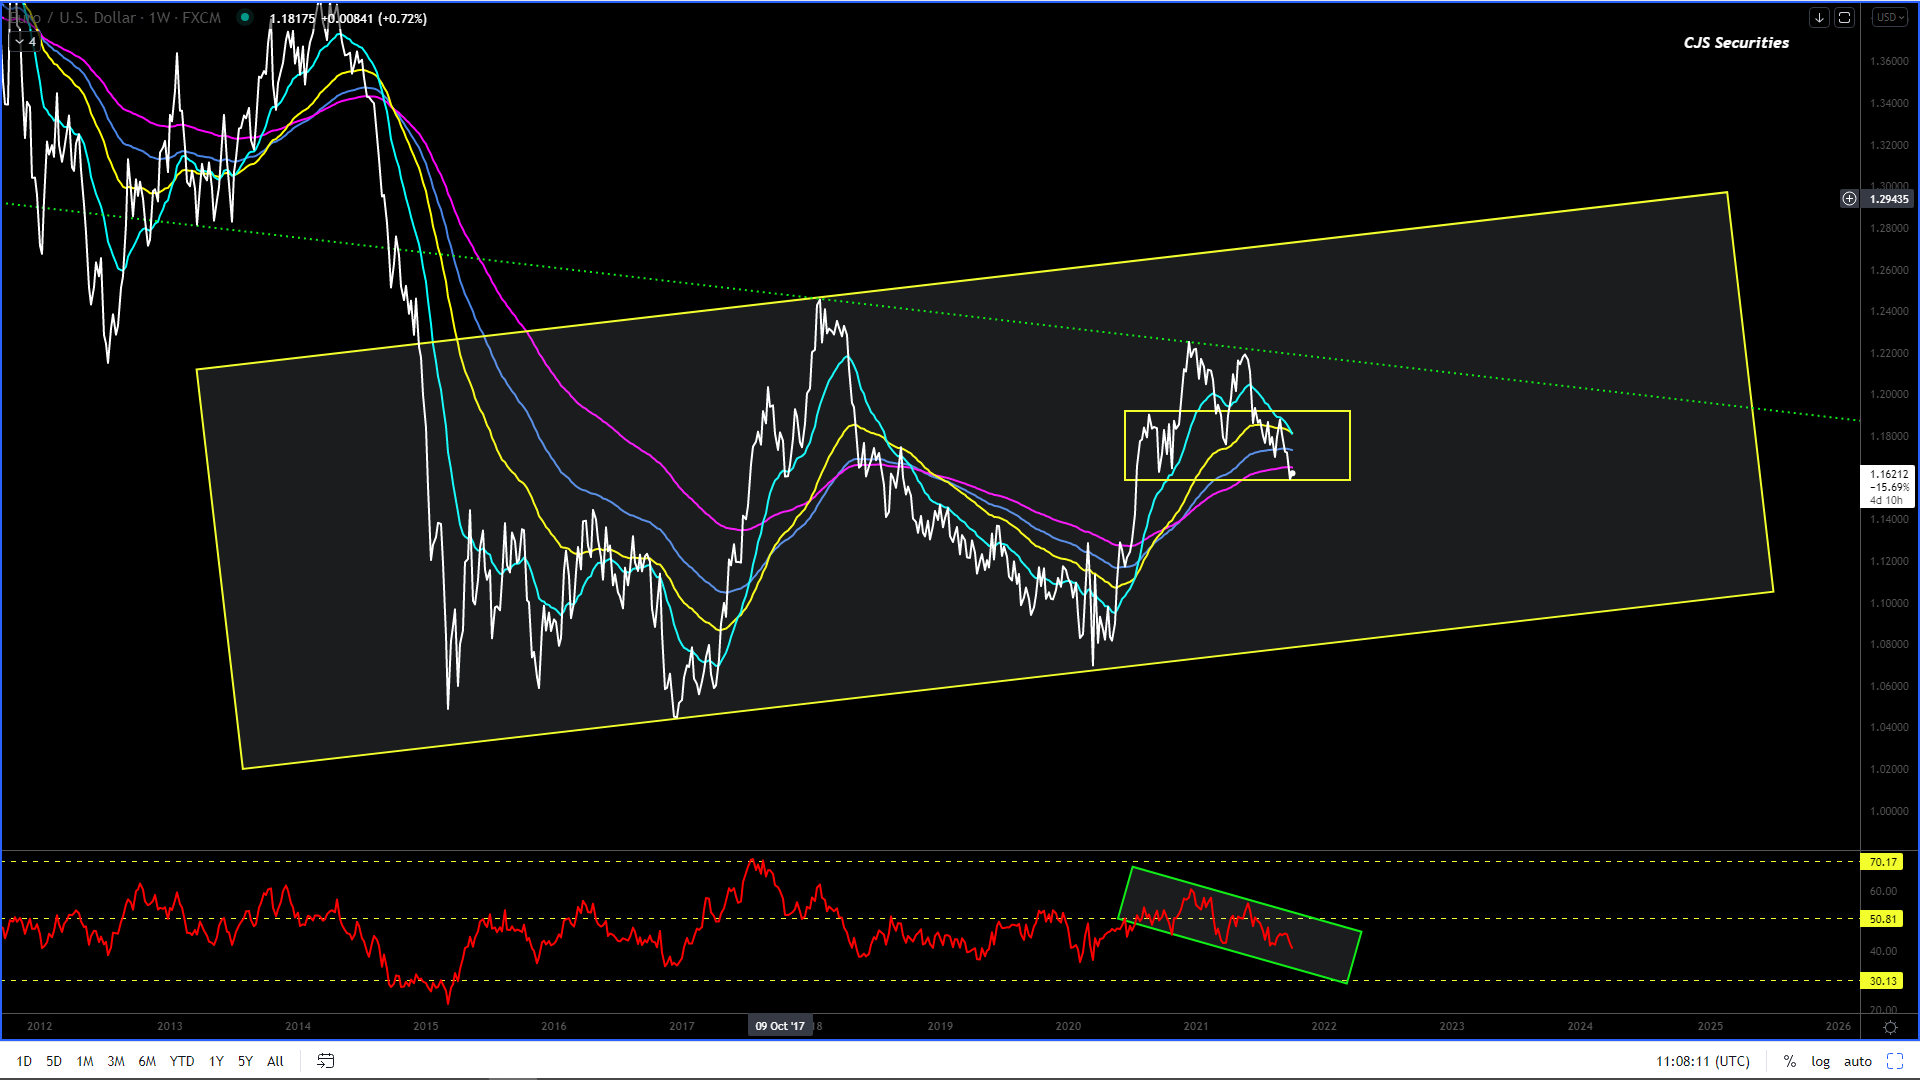The height and width of the screenshot is (1080, 1920).
Task: Click the 70.17 RSI level label
Action: tap(1883, 862)
